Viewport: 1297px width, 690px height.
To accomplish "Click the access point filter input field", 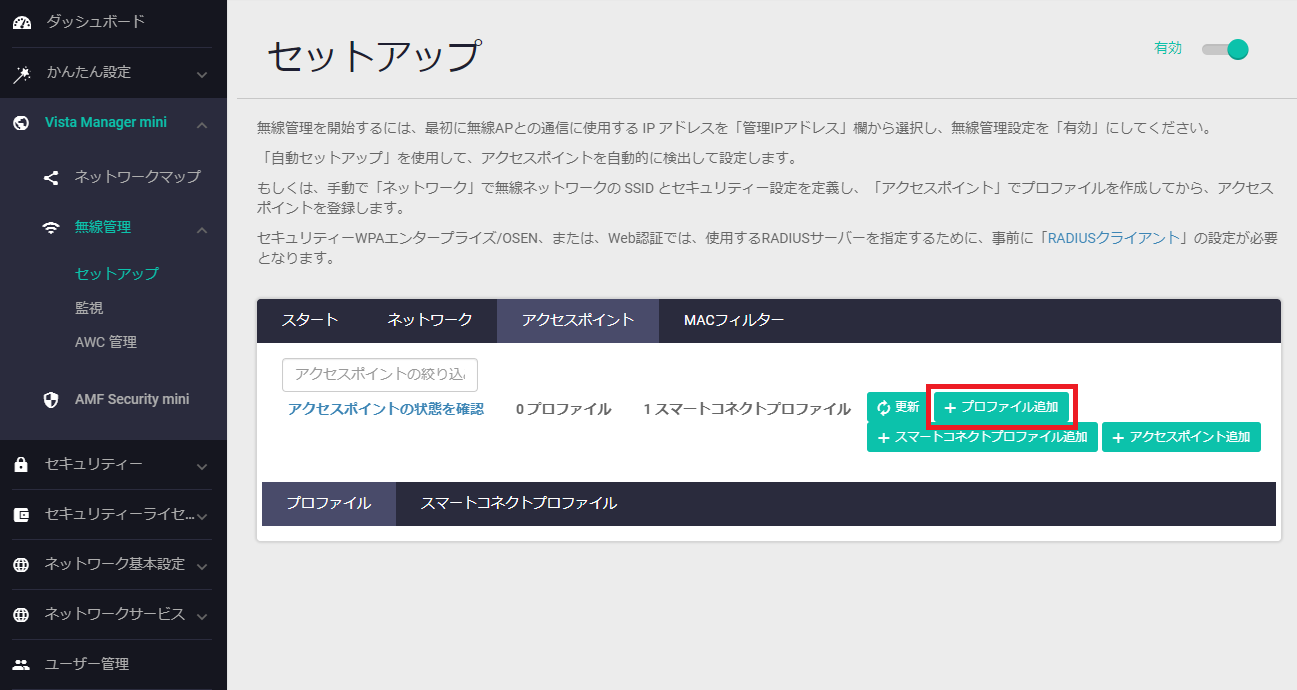I will pyautogui.click(x=380, y=374).
